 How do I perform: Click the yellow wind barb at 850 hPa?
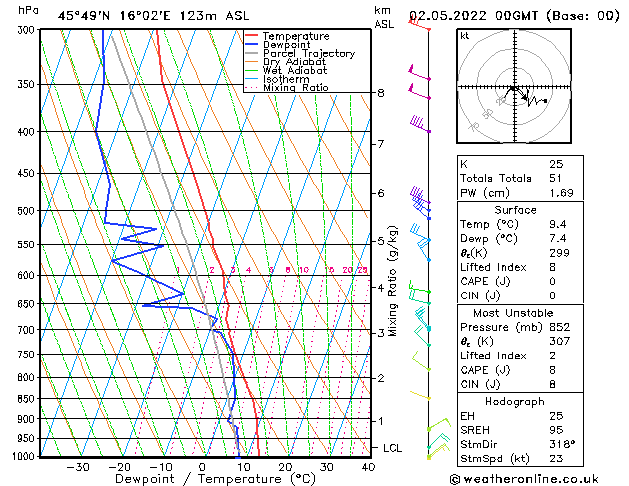420,395
